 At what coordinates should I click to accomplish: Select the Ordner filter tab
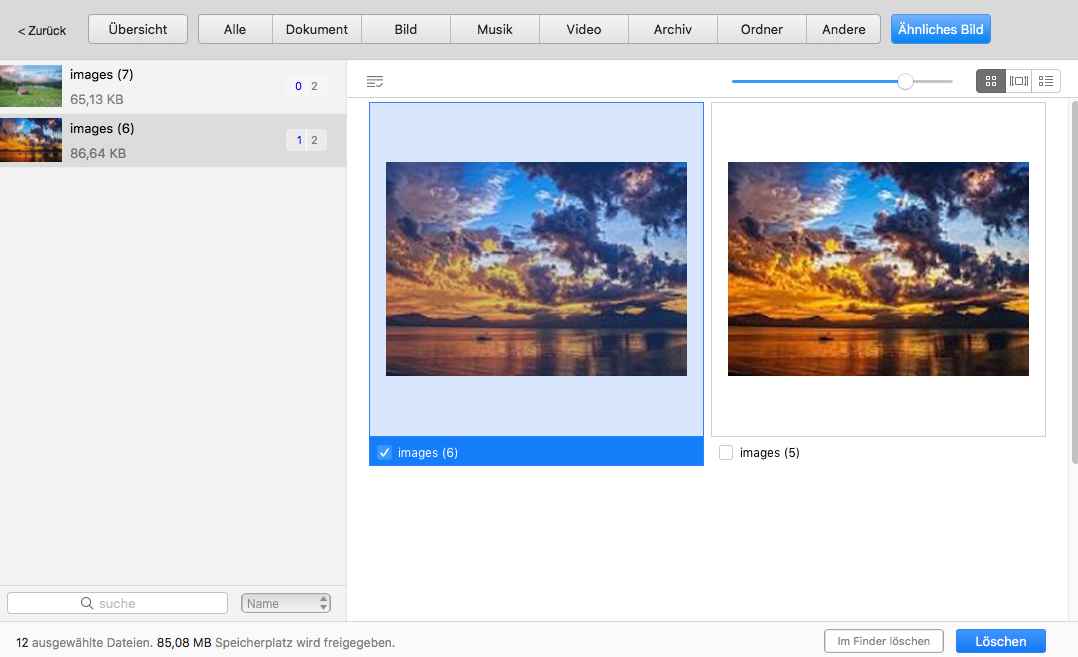(x=762, y=30)
